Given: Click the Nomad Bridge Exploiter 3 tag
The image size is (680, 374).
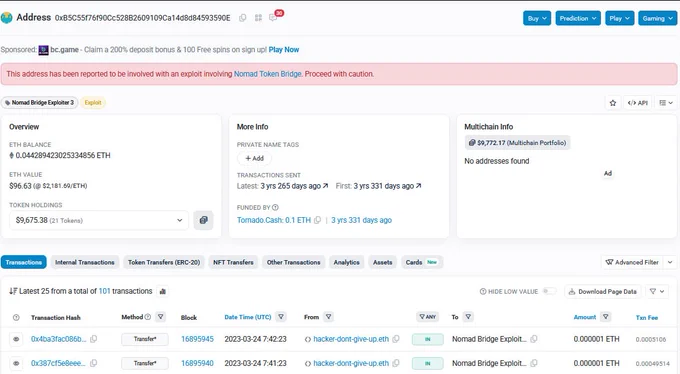Looking at the screenshot, I should pos(39,102).
